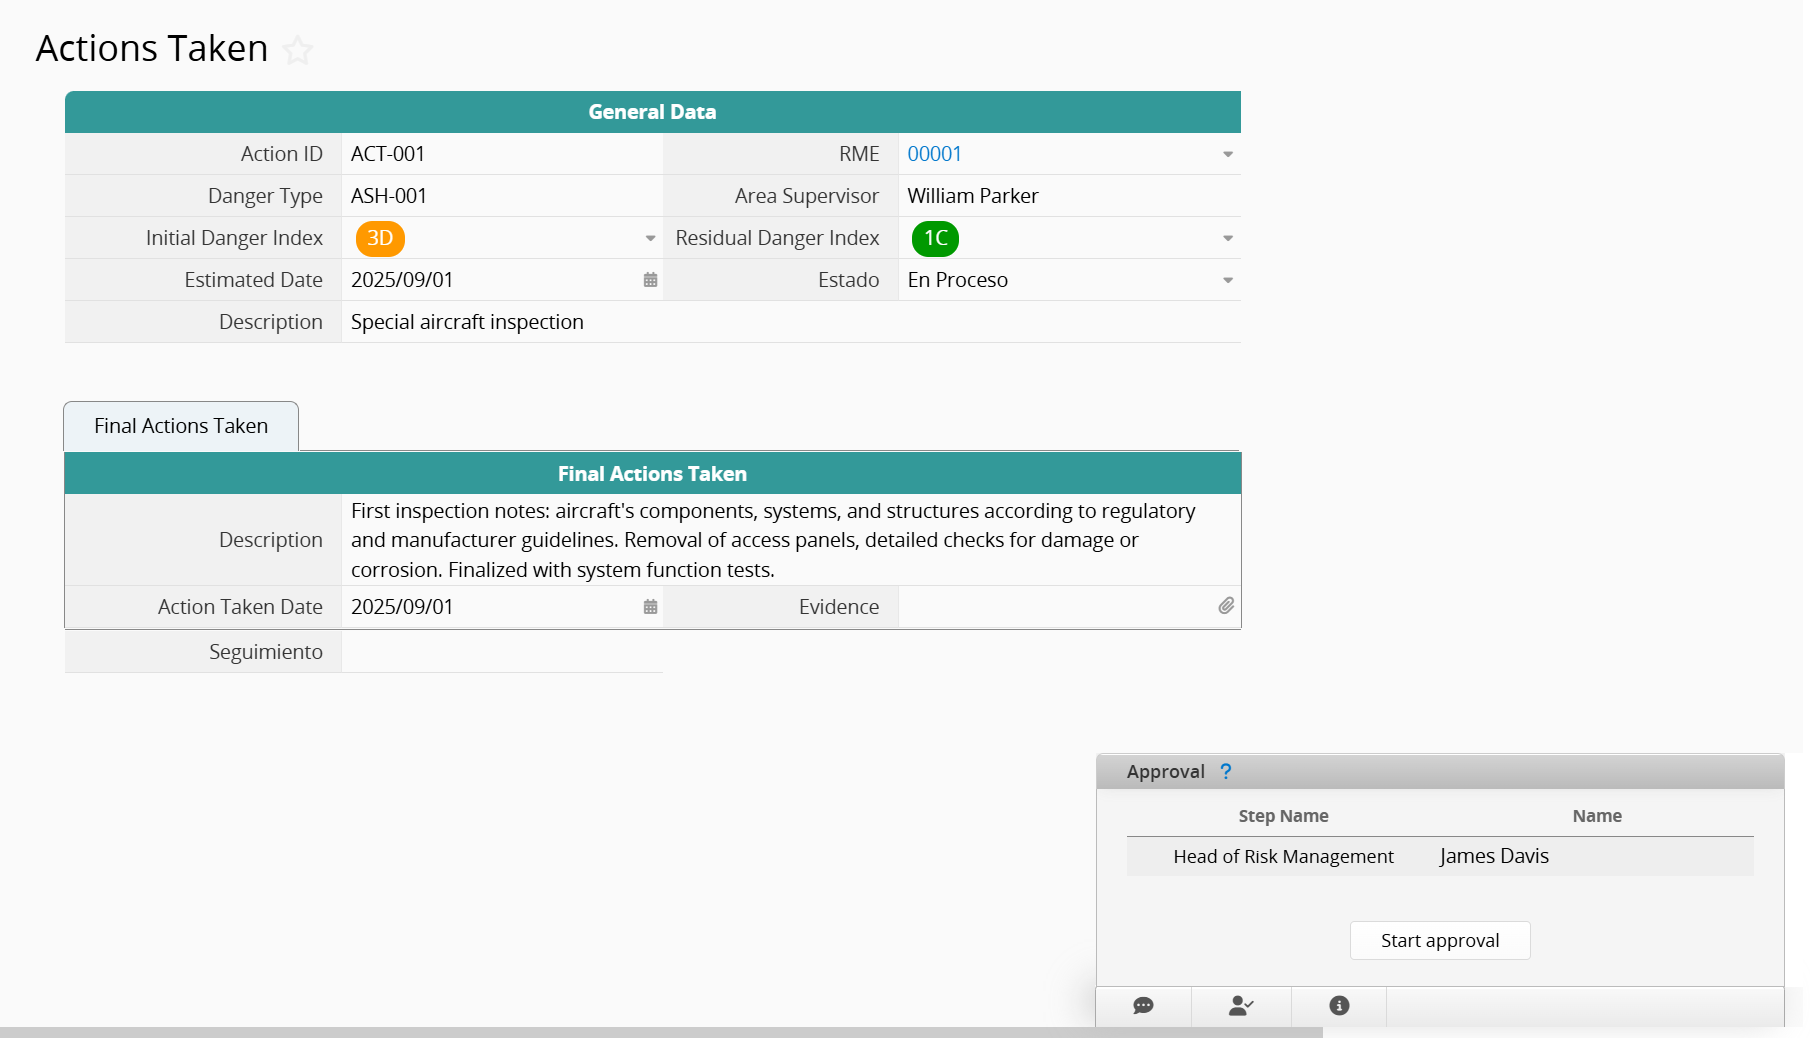Select the green 1C residual index badge

pos(935,238)
